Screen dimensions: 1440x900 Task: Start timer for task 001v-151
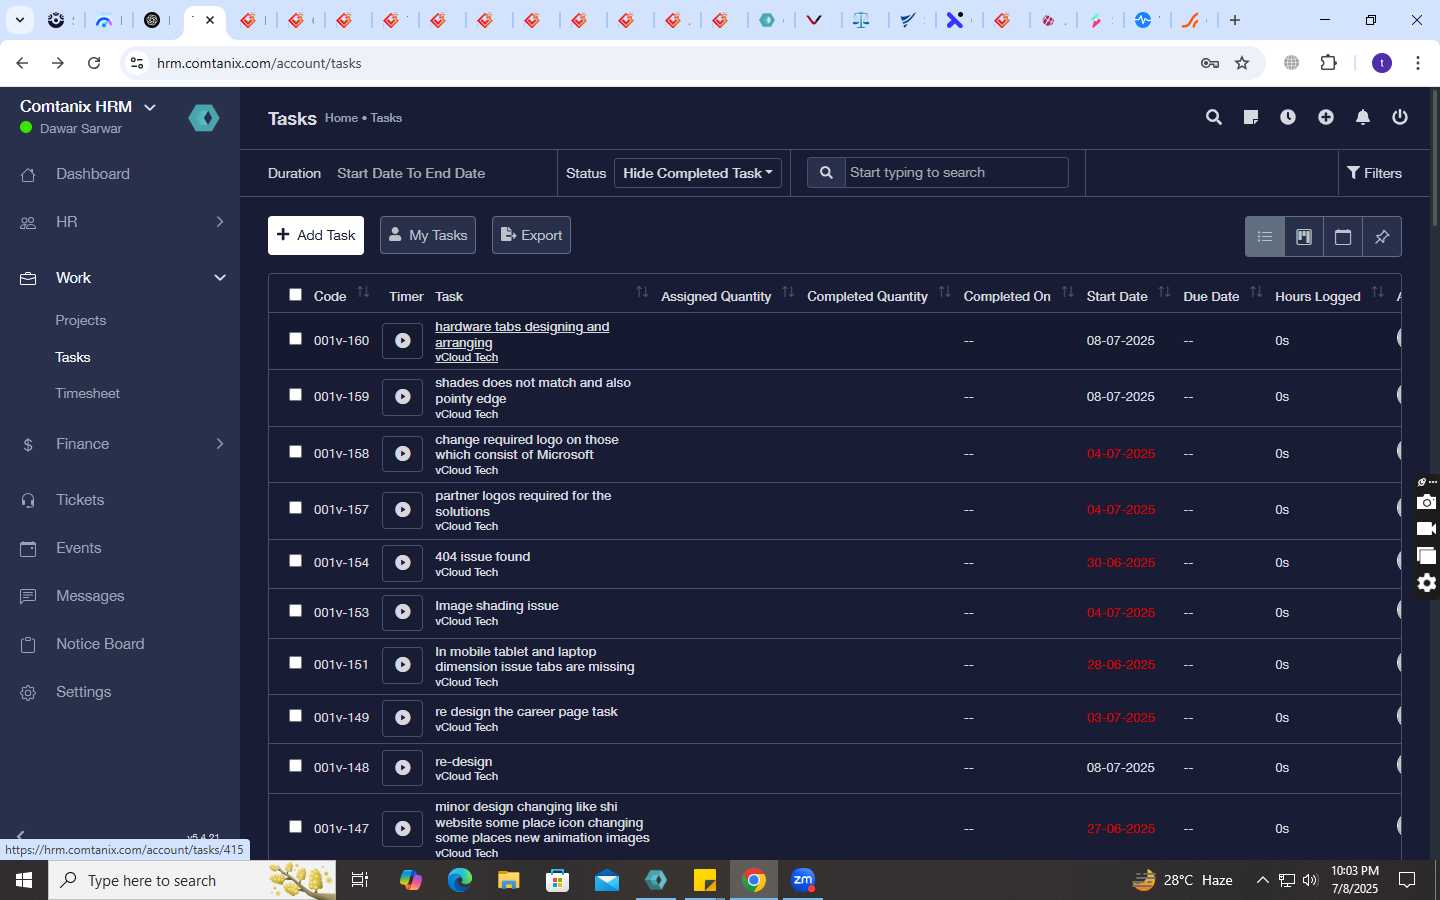(x=402, y=665)
